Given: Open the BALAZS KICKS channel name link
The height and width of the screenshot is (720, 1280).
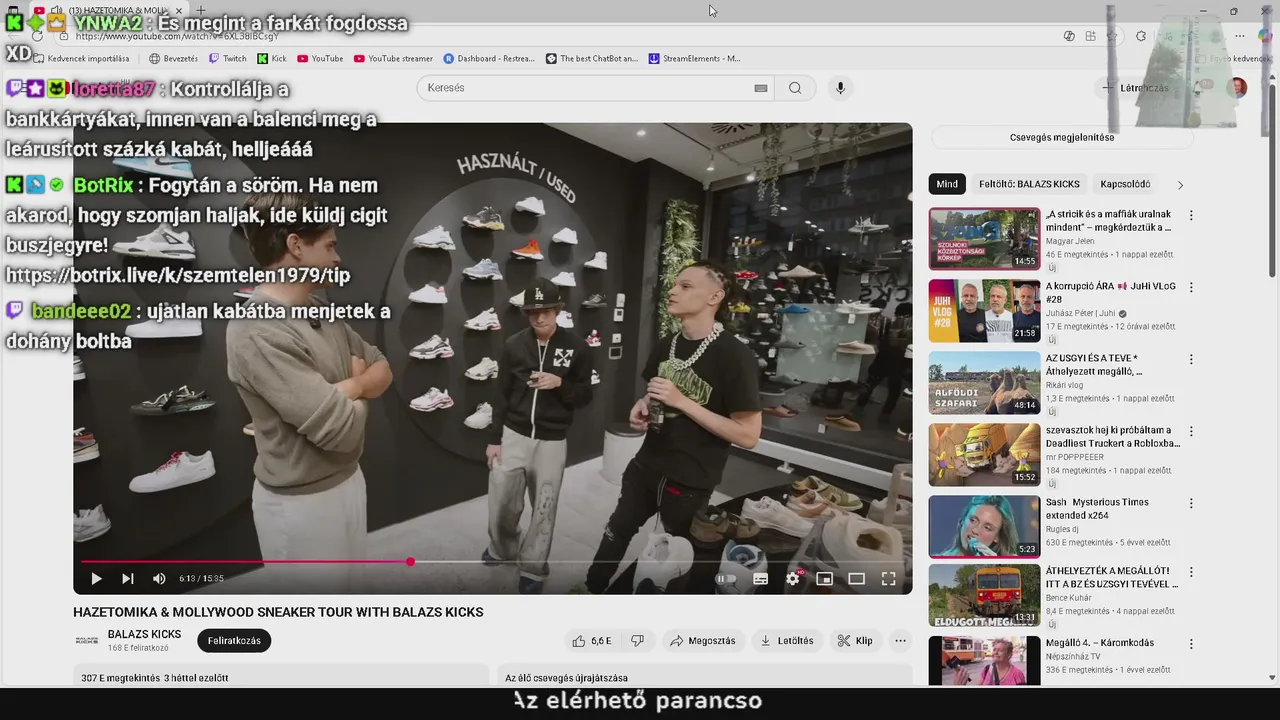Looking at the screenshot, I should pos(144,634).
